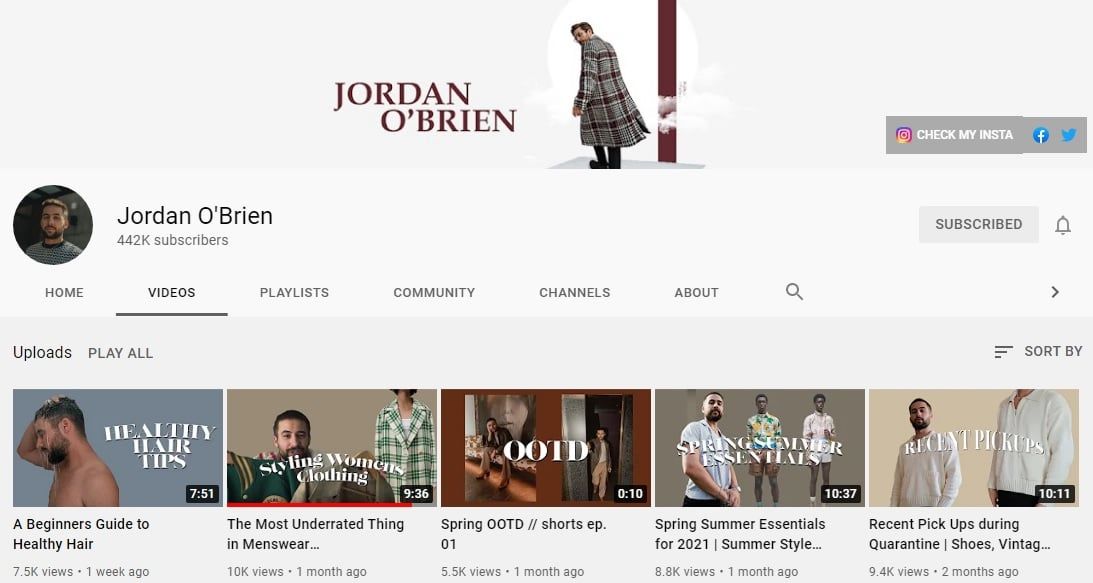
Task: Show more tabs with right chevron
Action: [x=1055, y=292]
